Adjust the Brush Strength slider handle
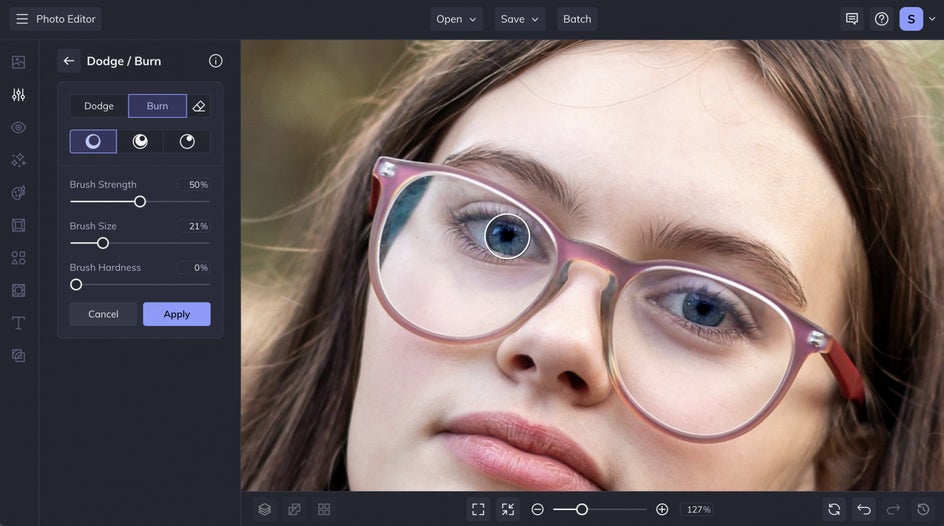 pos(140,202)
